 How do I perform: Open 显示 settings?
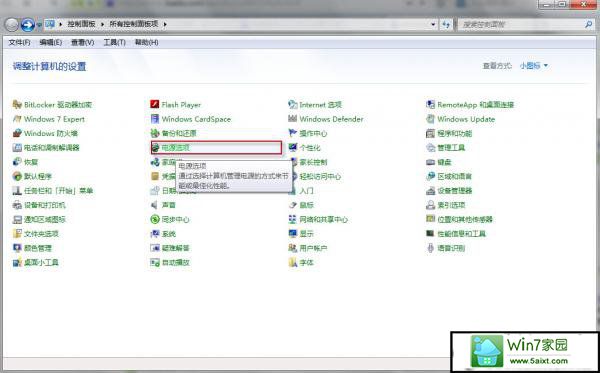tap(301, 234)
